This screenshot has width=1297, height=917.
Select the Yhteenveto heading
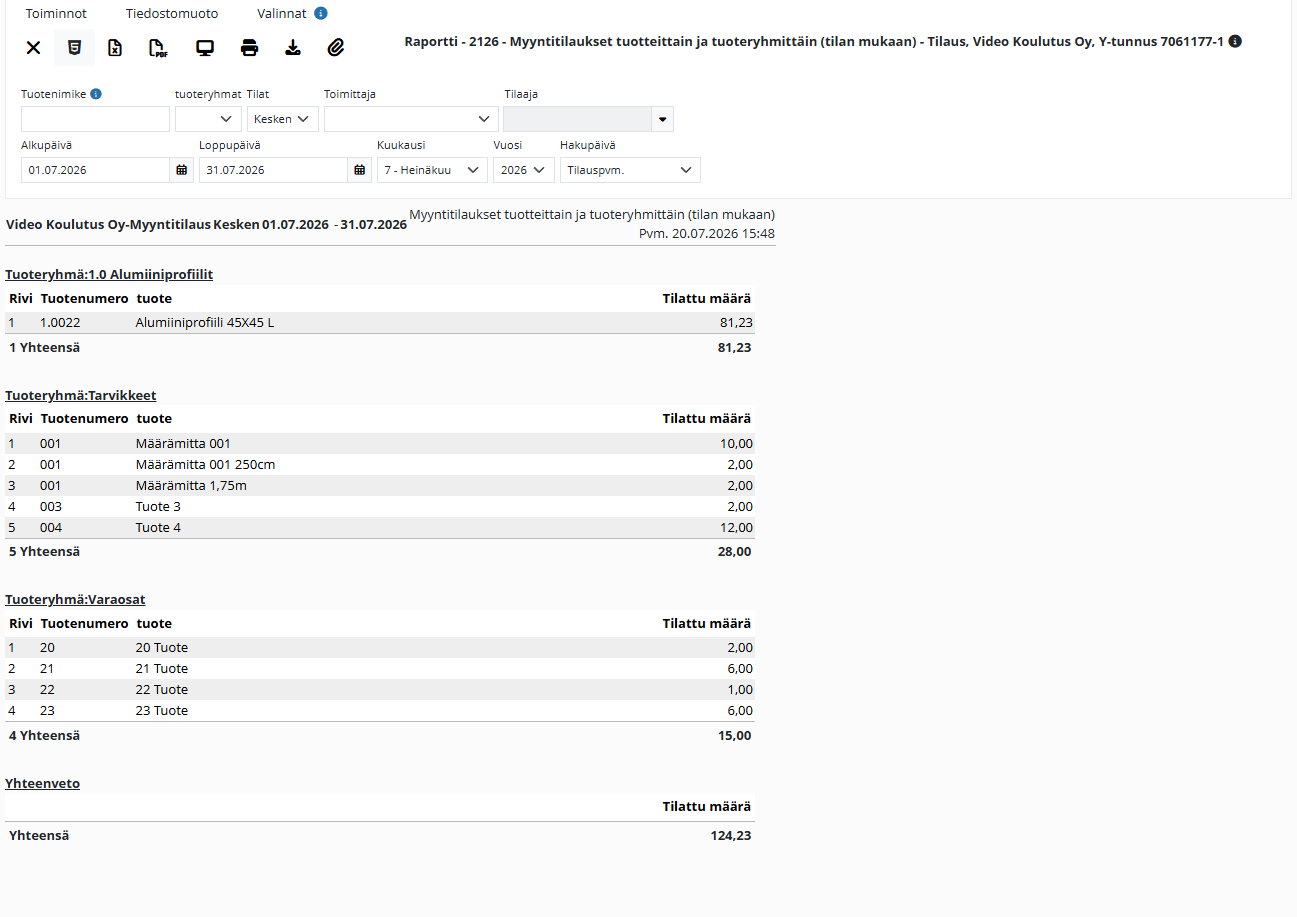pos(43,783)
